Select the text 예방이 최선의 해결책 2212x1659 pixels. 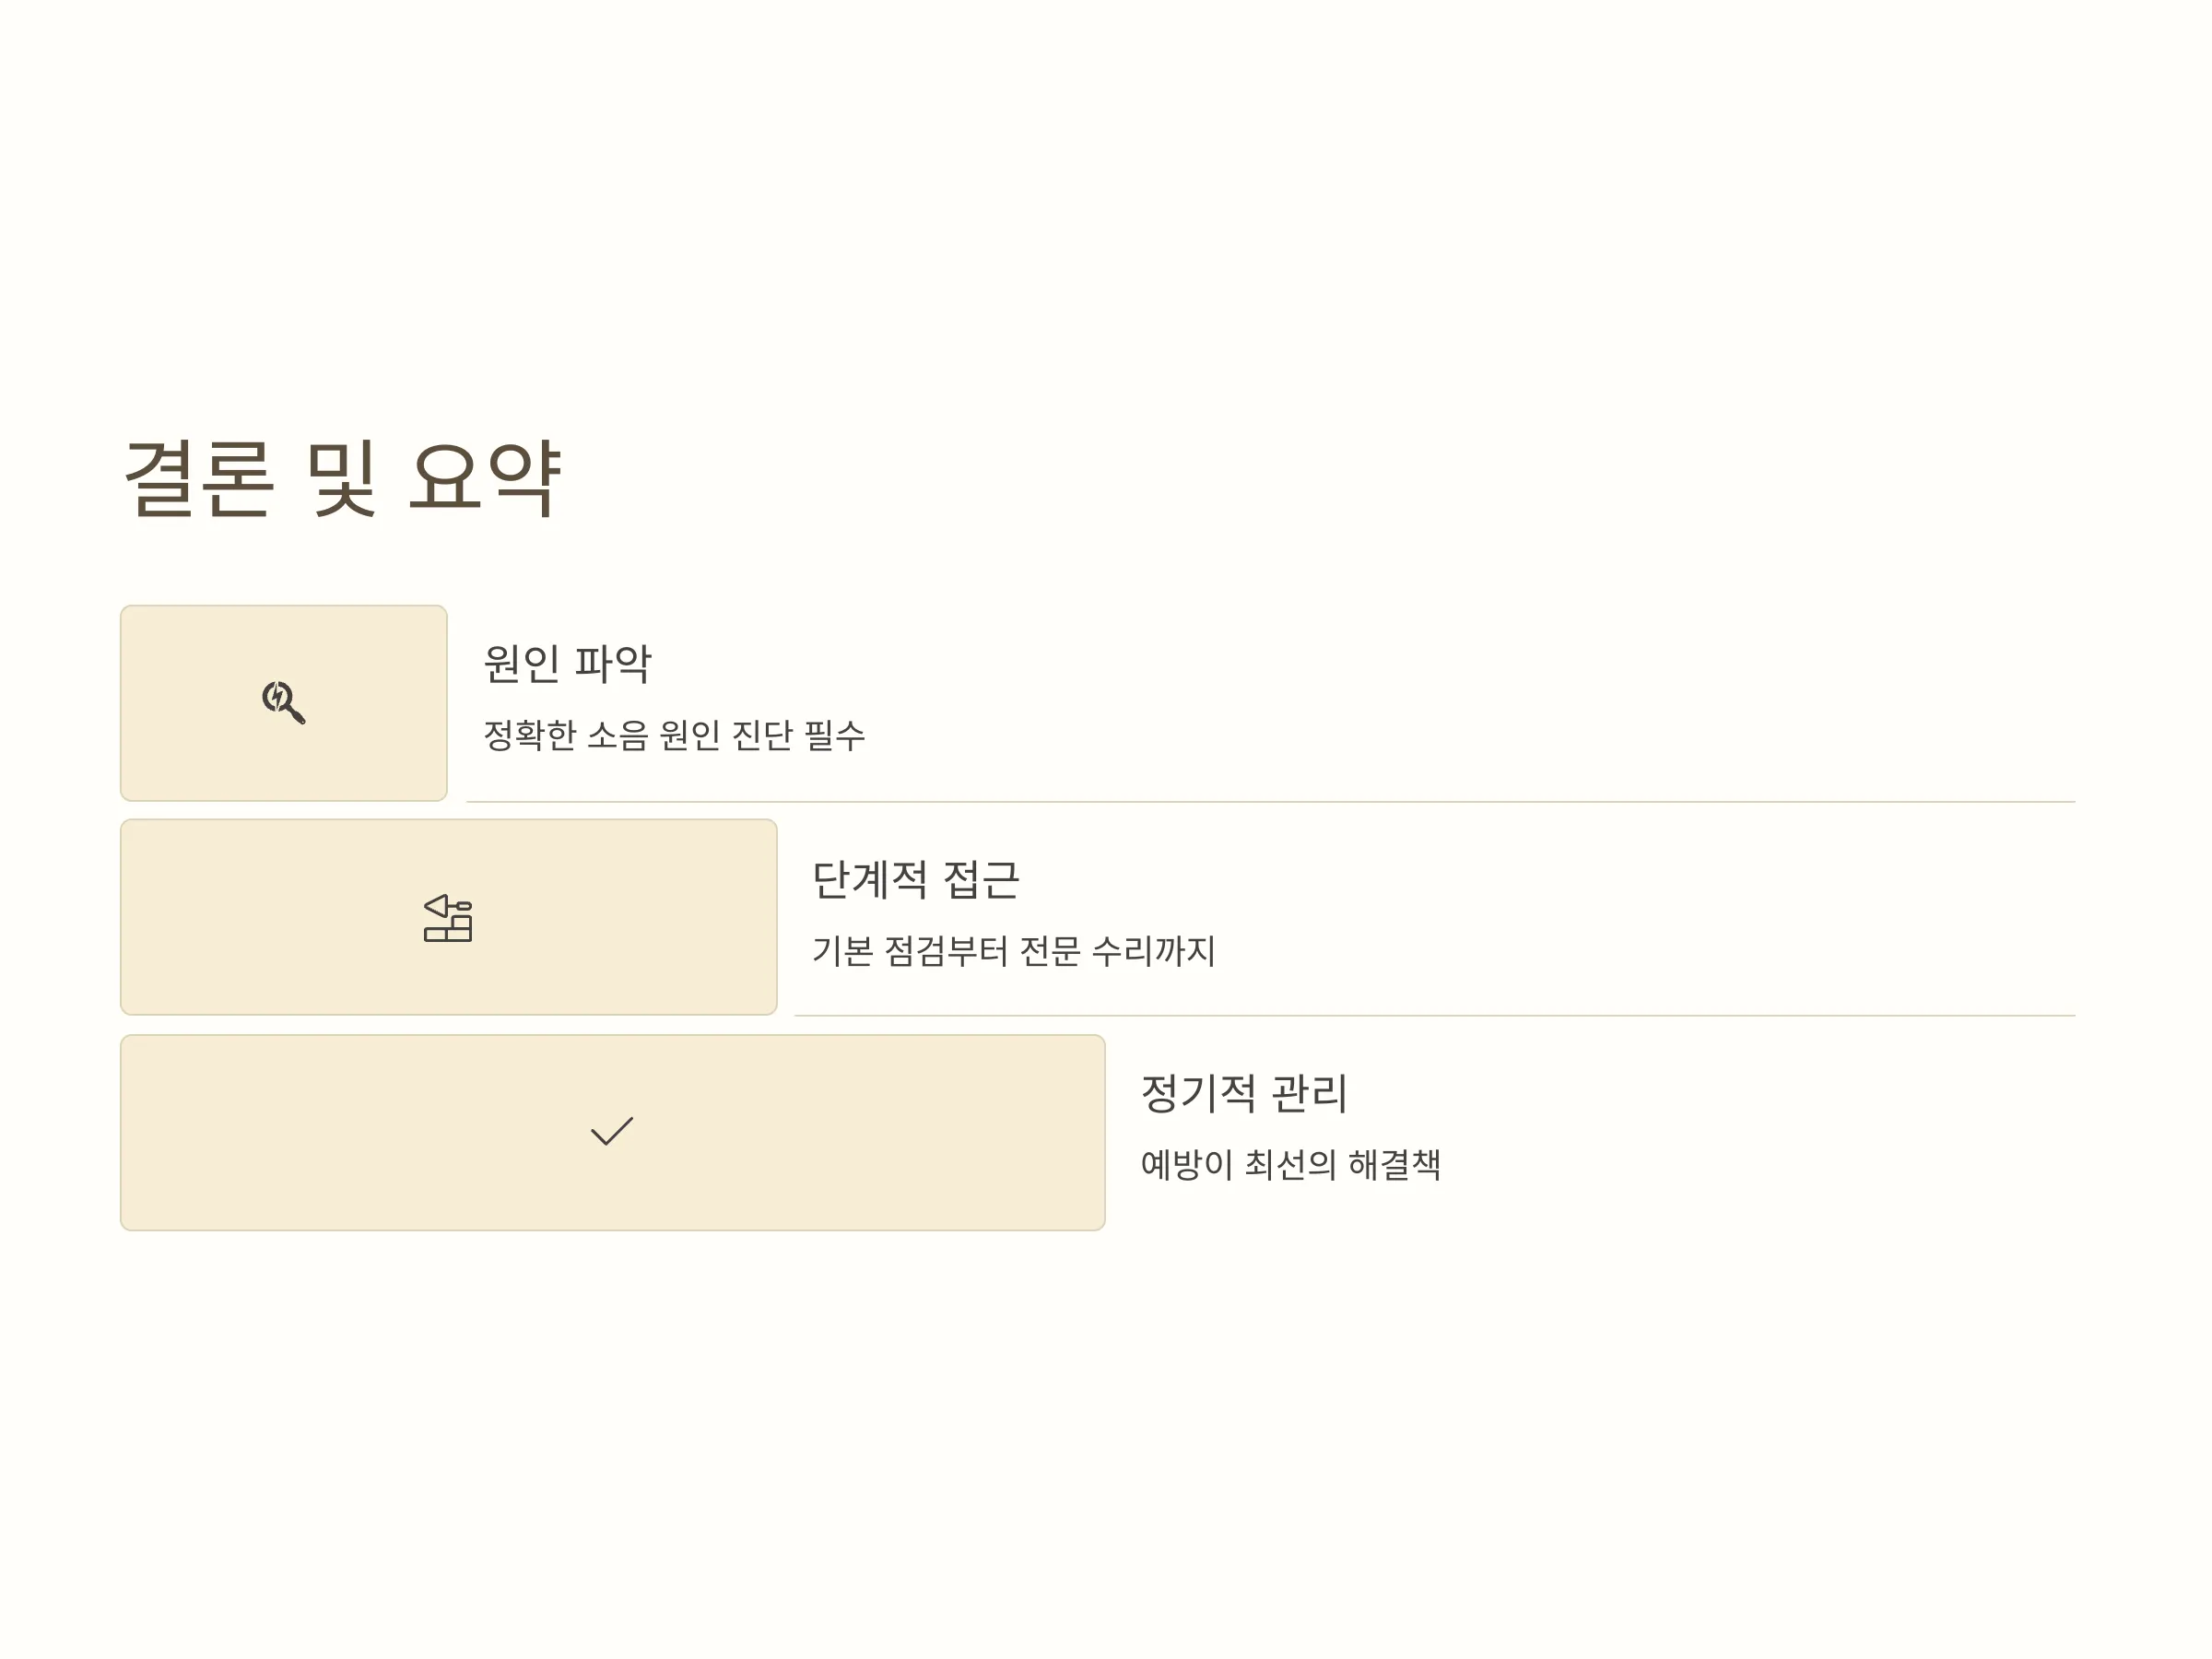[x=1290, y=1164]
